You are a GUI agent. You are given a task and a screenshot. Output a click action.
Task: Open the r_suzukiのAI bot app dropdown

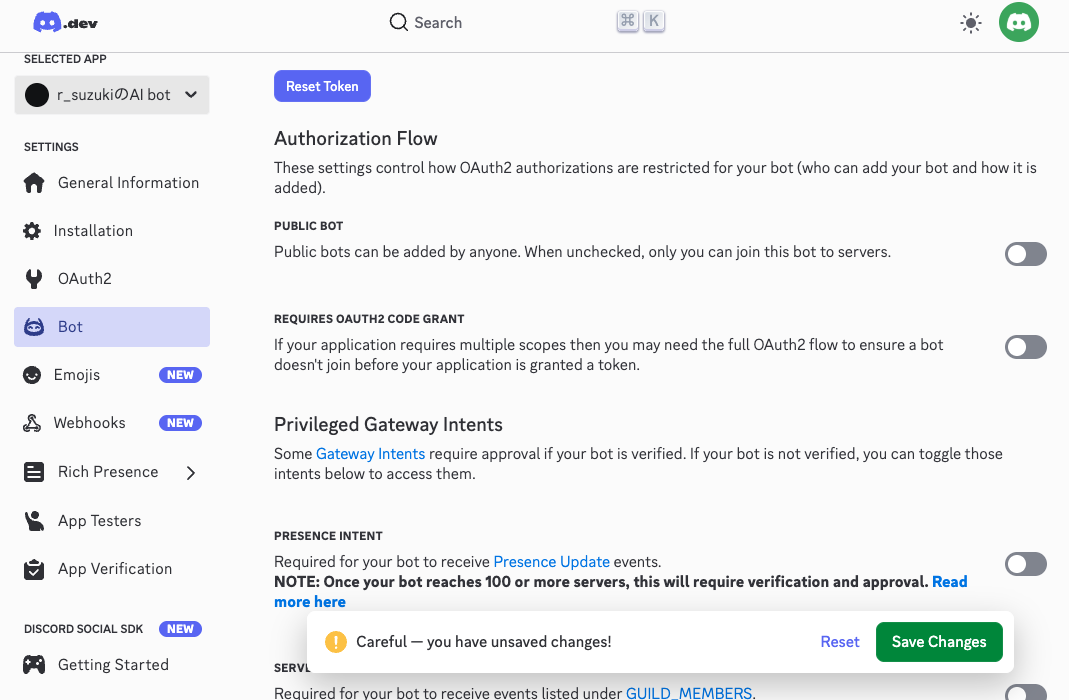click(112, 95)
